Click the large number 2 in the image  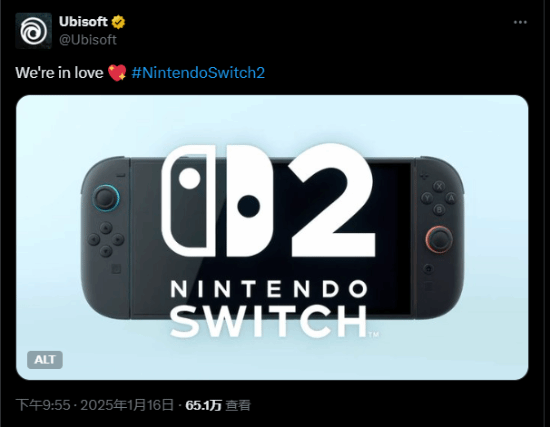point(333,200)
